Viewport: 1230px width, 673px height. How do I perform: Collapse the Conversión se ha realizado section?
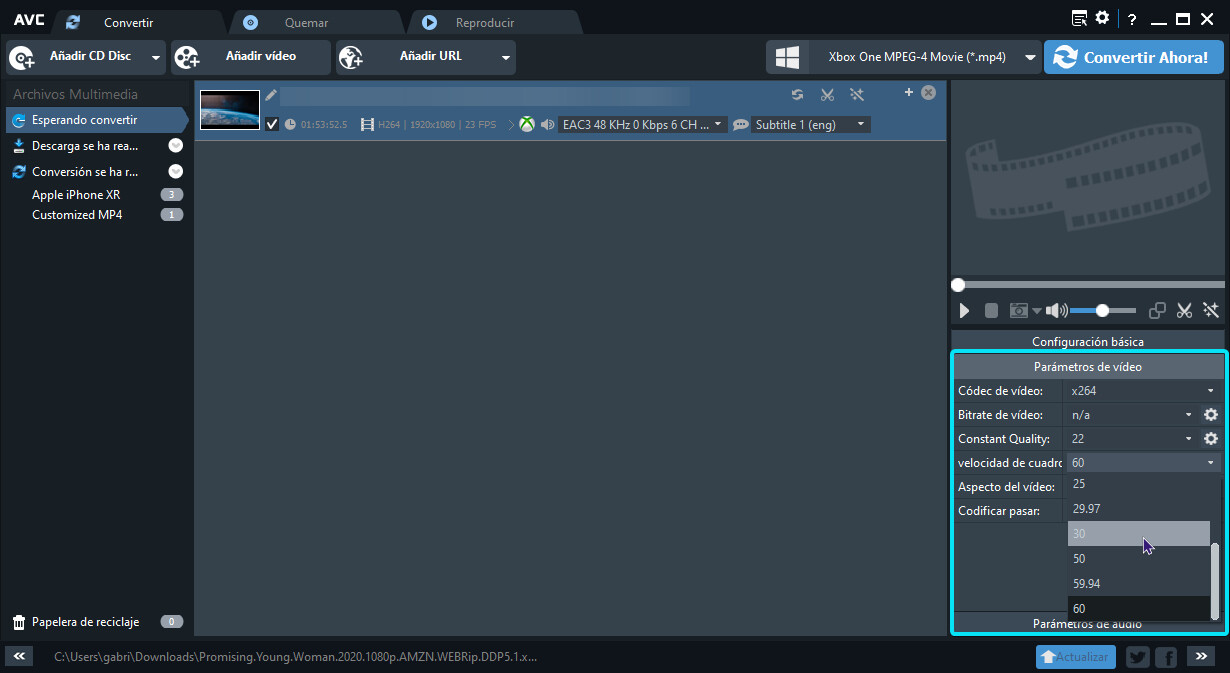[176, 172]
